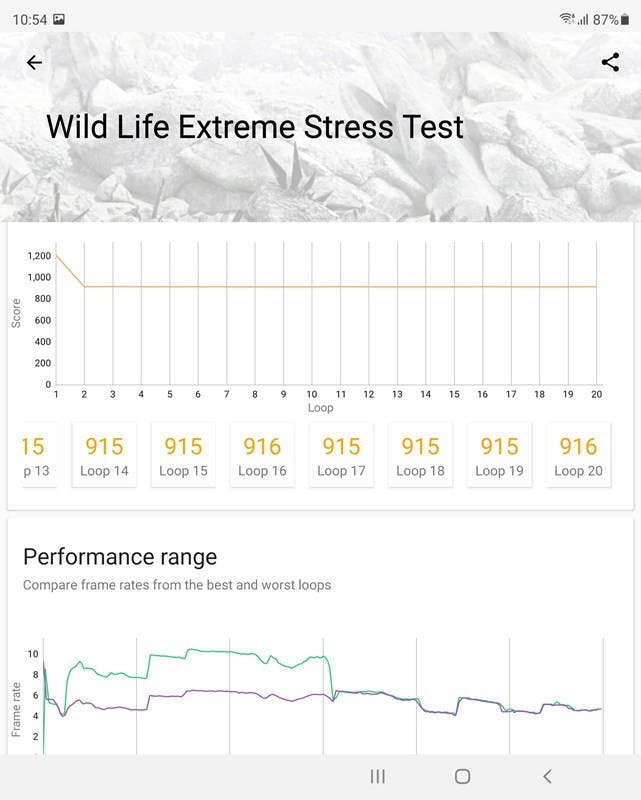
Task: Open the Loop 16 score card
Action: pos(262,455)
